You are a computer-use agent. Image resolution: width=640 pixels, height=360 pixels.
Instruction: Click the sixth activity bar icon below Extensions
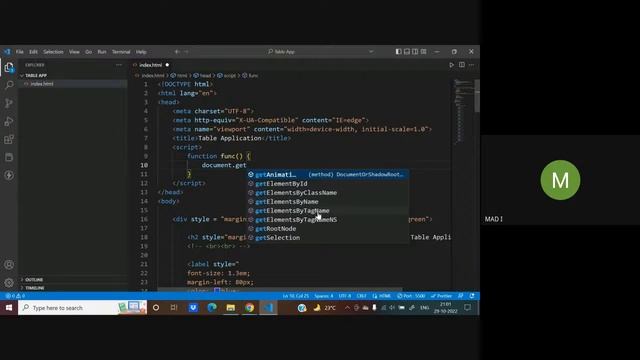tap(9, 157)
